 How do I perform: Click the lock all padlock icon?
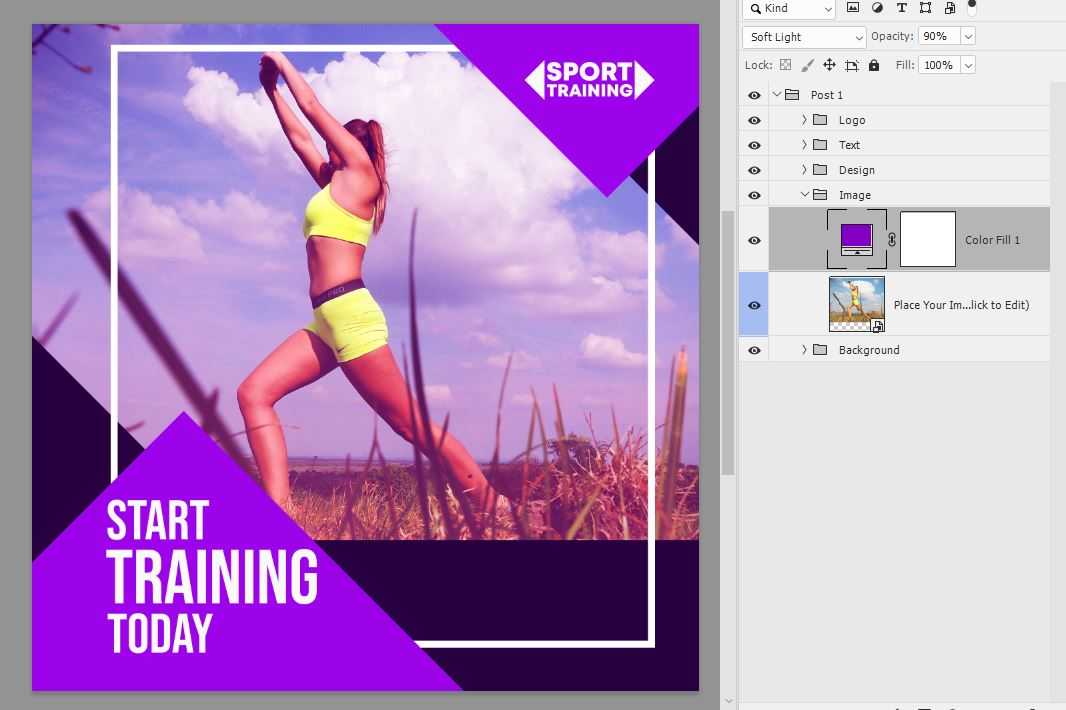coord(874,65)
